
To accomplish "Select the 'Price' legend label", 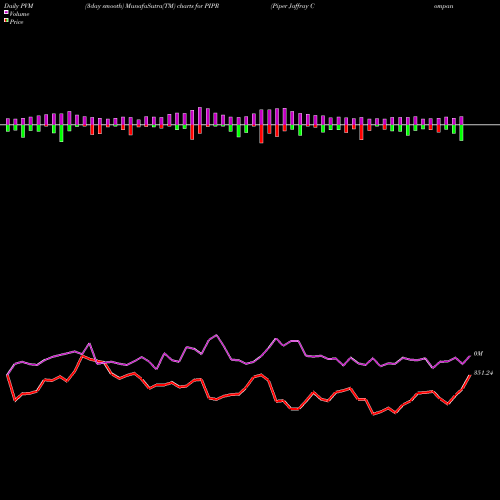I will point(16,22).
